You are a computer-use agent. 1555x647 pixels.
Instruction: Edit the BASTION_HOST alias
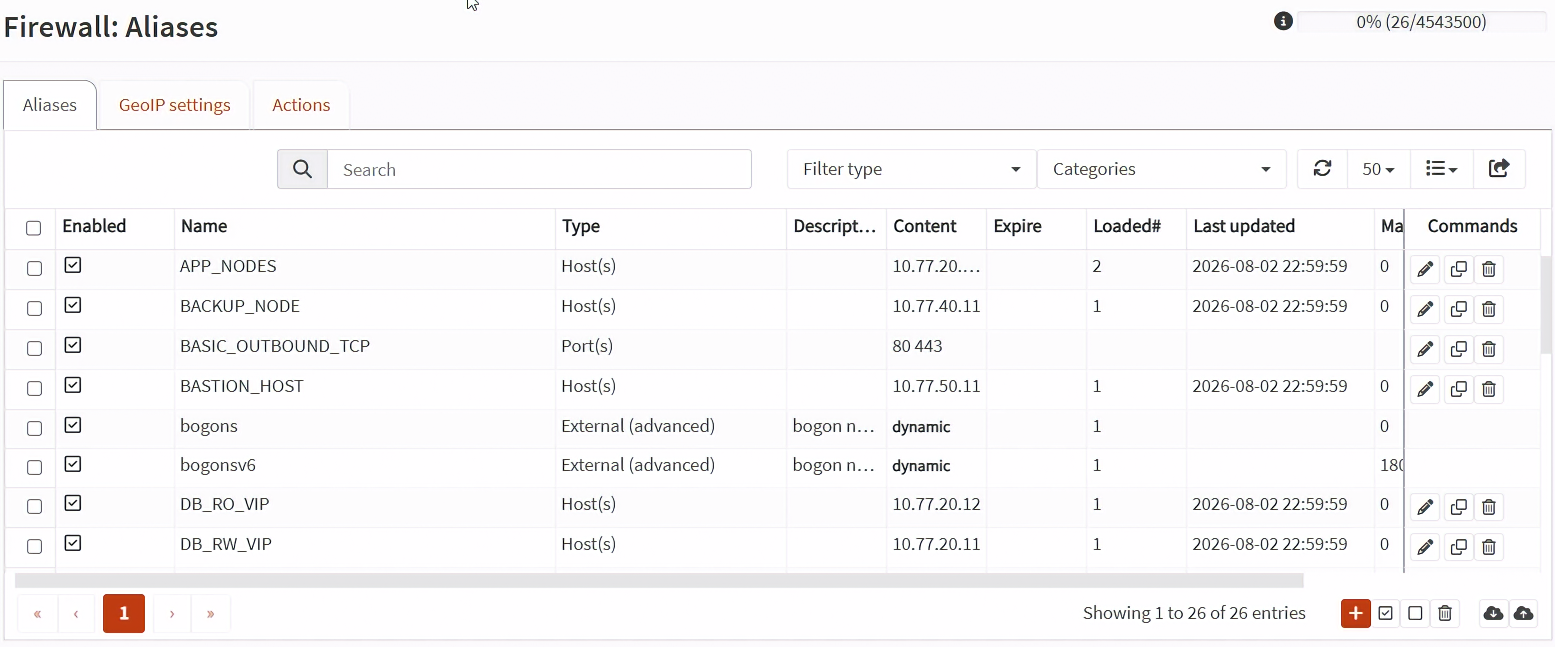tap(1425, 389)
